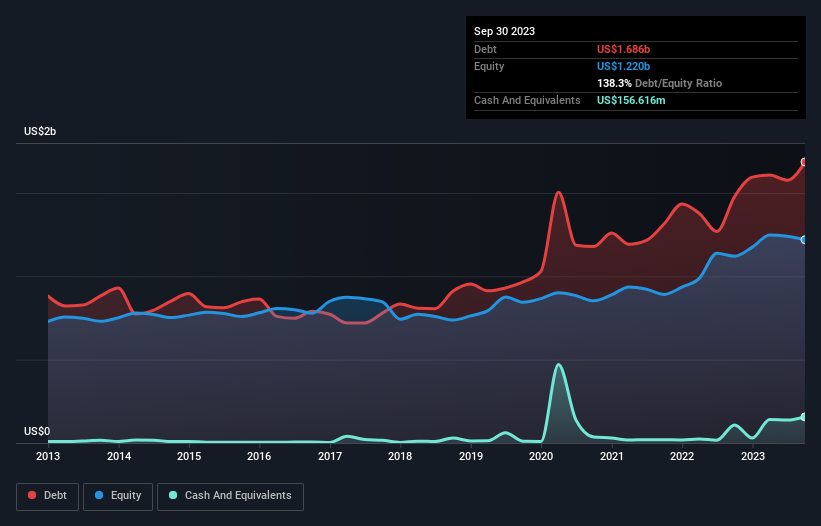Viewport: 821px width, 526px height.
Task: Click the 2023 x-axis label
Action: click(x=753, y=456)
